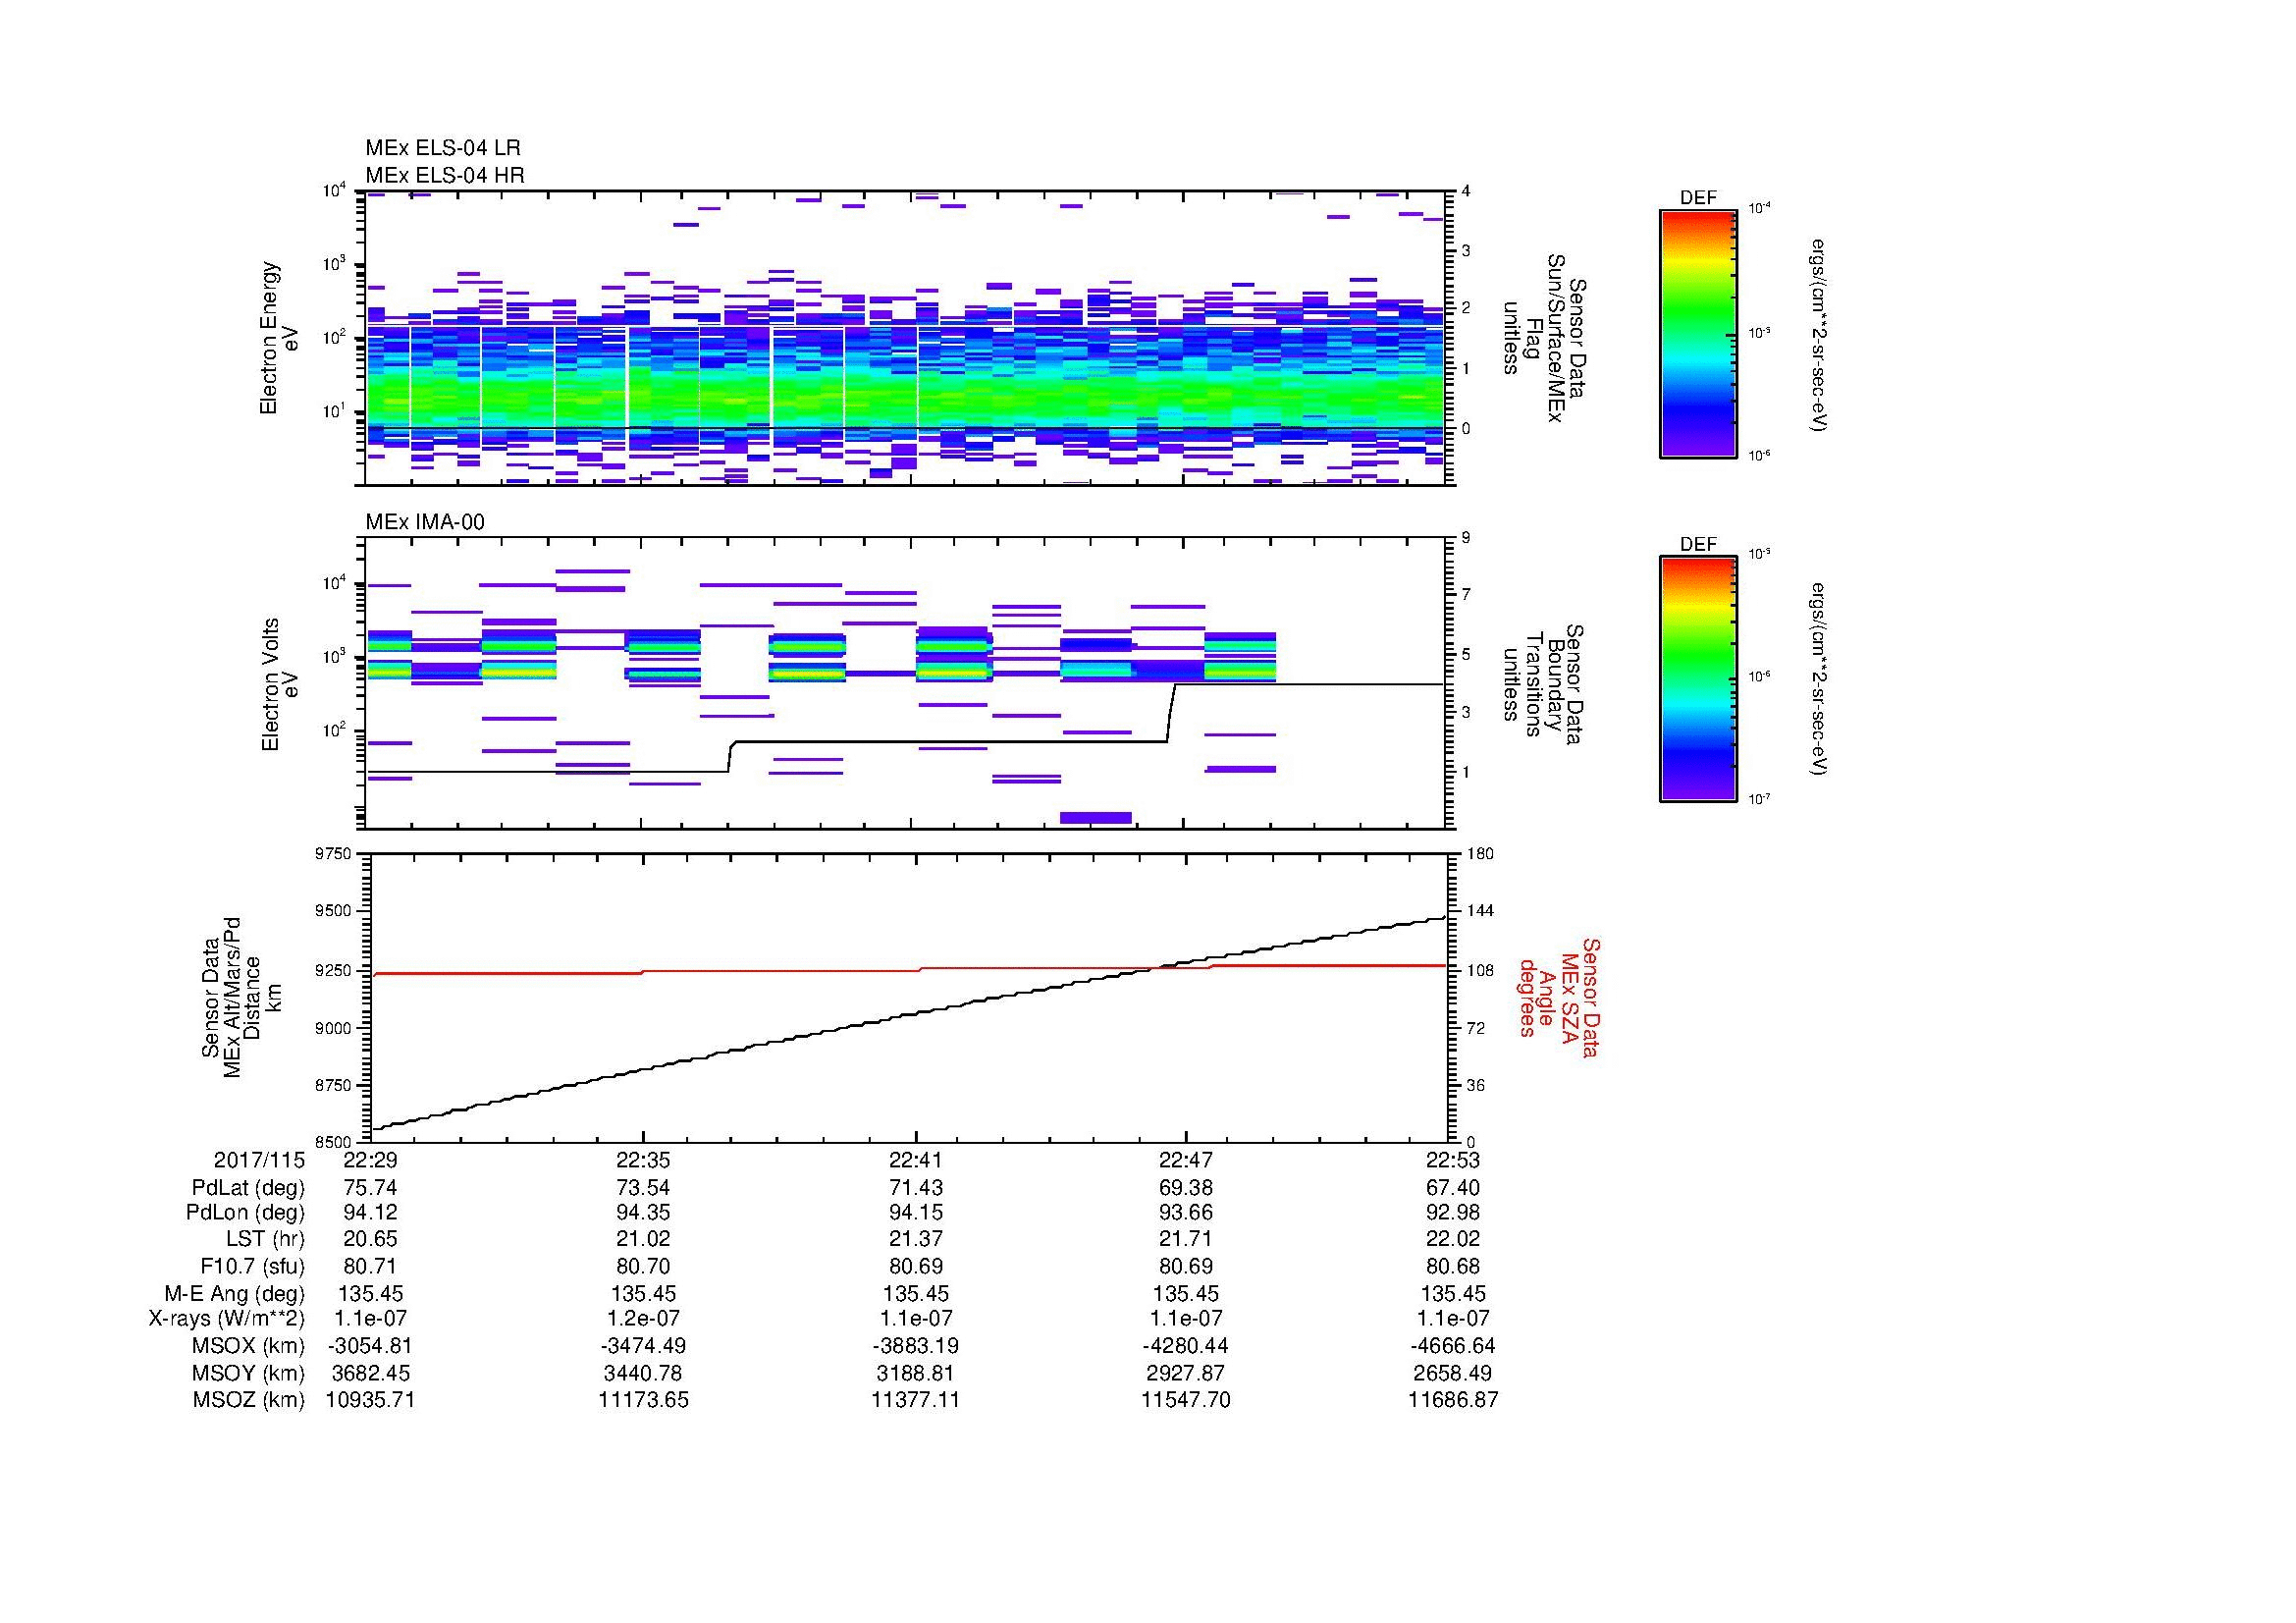This screenshot has height=1623, width=2296.
Task: Click the 144 degree SZA axis tick
Action: pyautogui.click(x=1479, y=911)
